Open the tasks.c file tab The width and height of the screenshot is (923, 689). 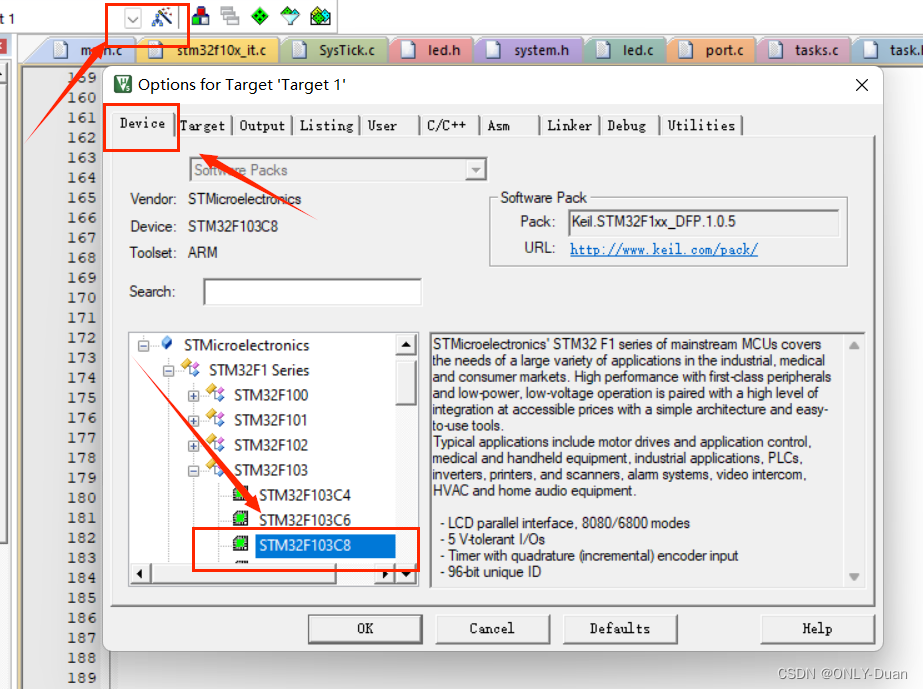click(804, 51)
